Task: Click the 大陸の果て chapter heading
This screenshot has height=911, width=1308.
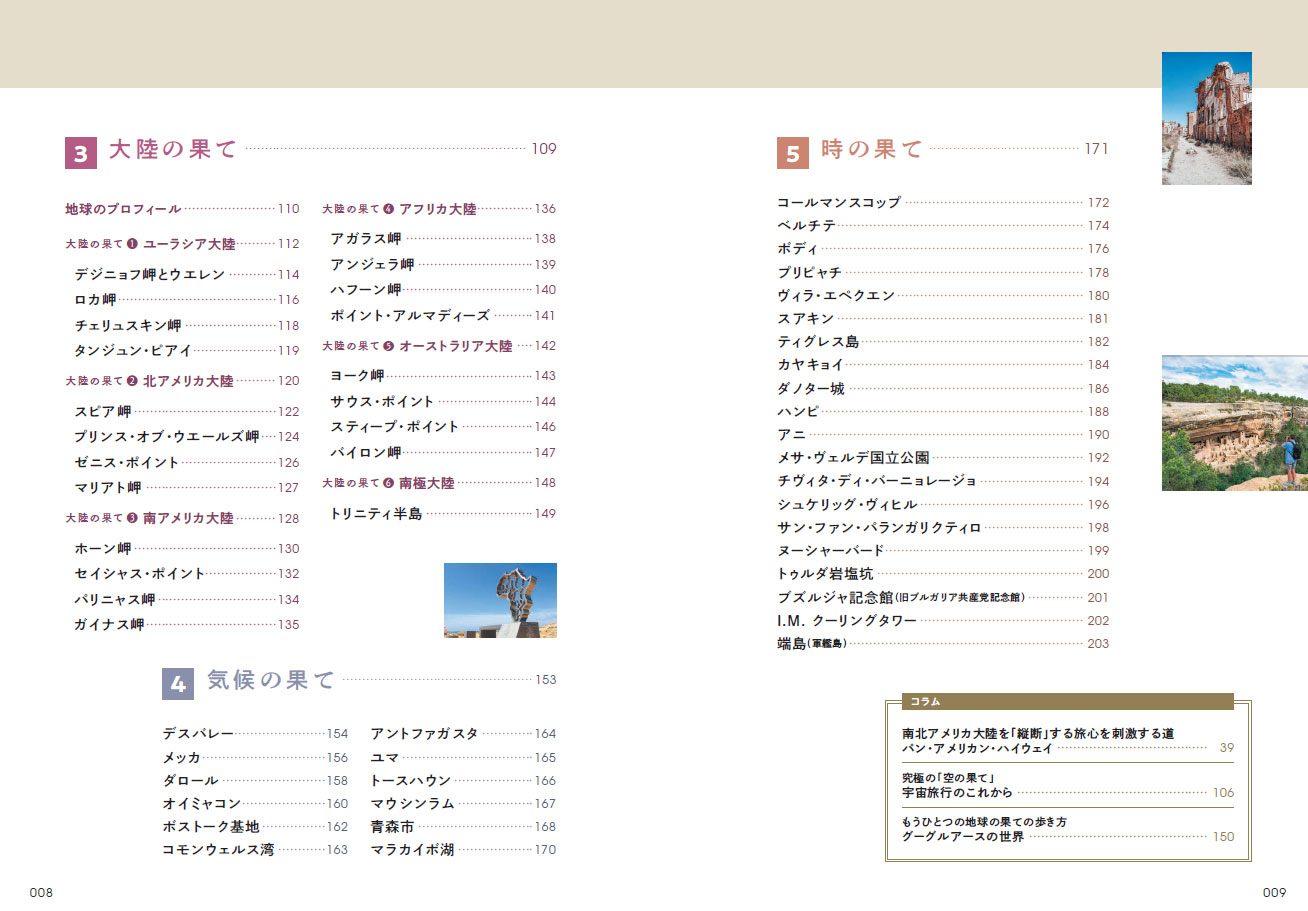Action: click(x=173, y=150)
